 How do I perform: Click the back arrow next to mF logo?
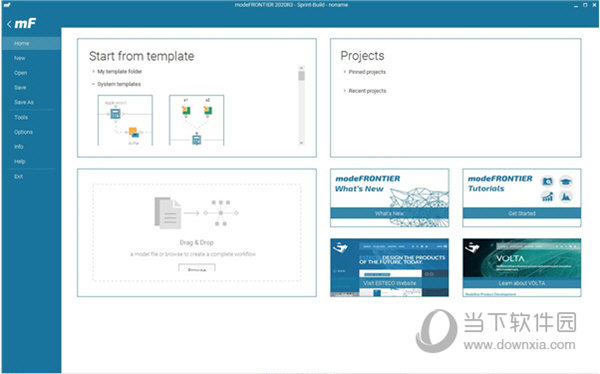point(9,24)
